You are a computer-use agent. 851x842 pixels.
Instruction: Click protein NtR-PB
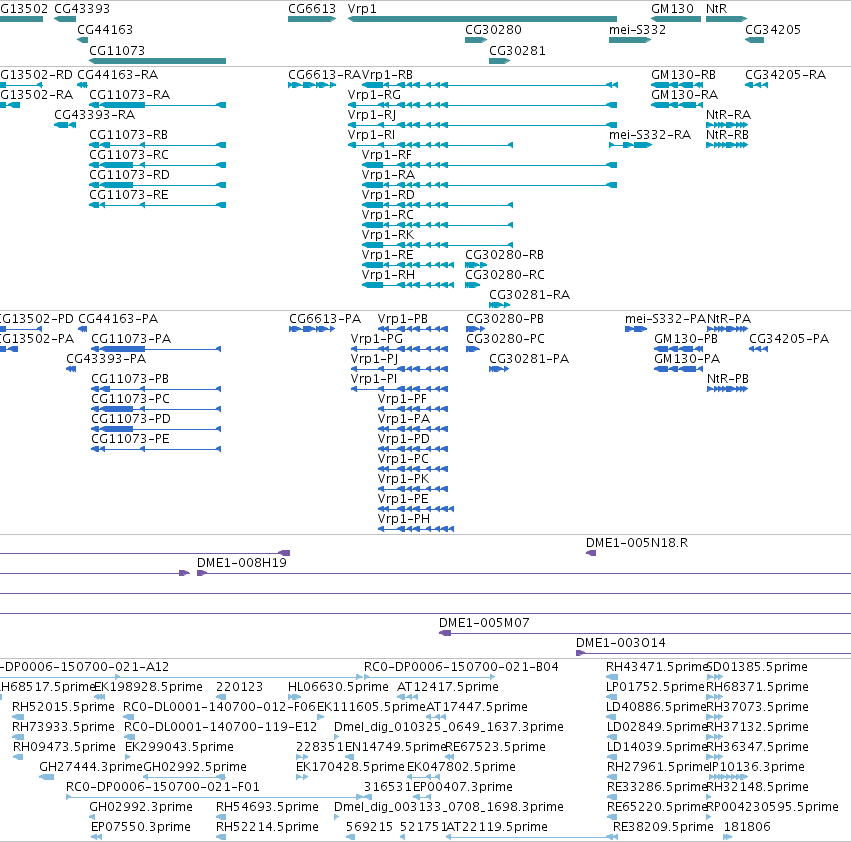(728, 379)
